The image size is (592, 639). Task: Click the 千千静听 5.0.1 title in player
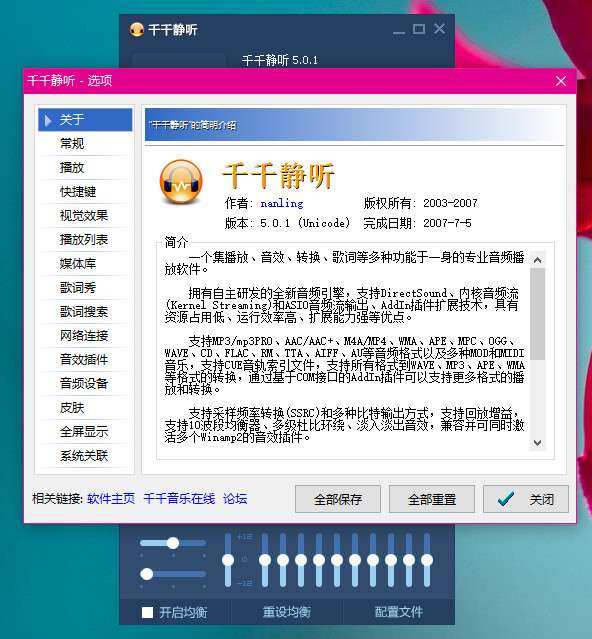(279, 60)
